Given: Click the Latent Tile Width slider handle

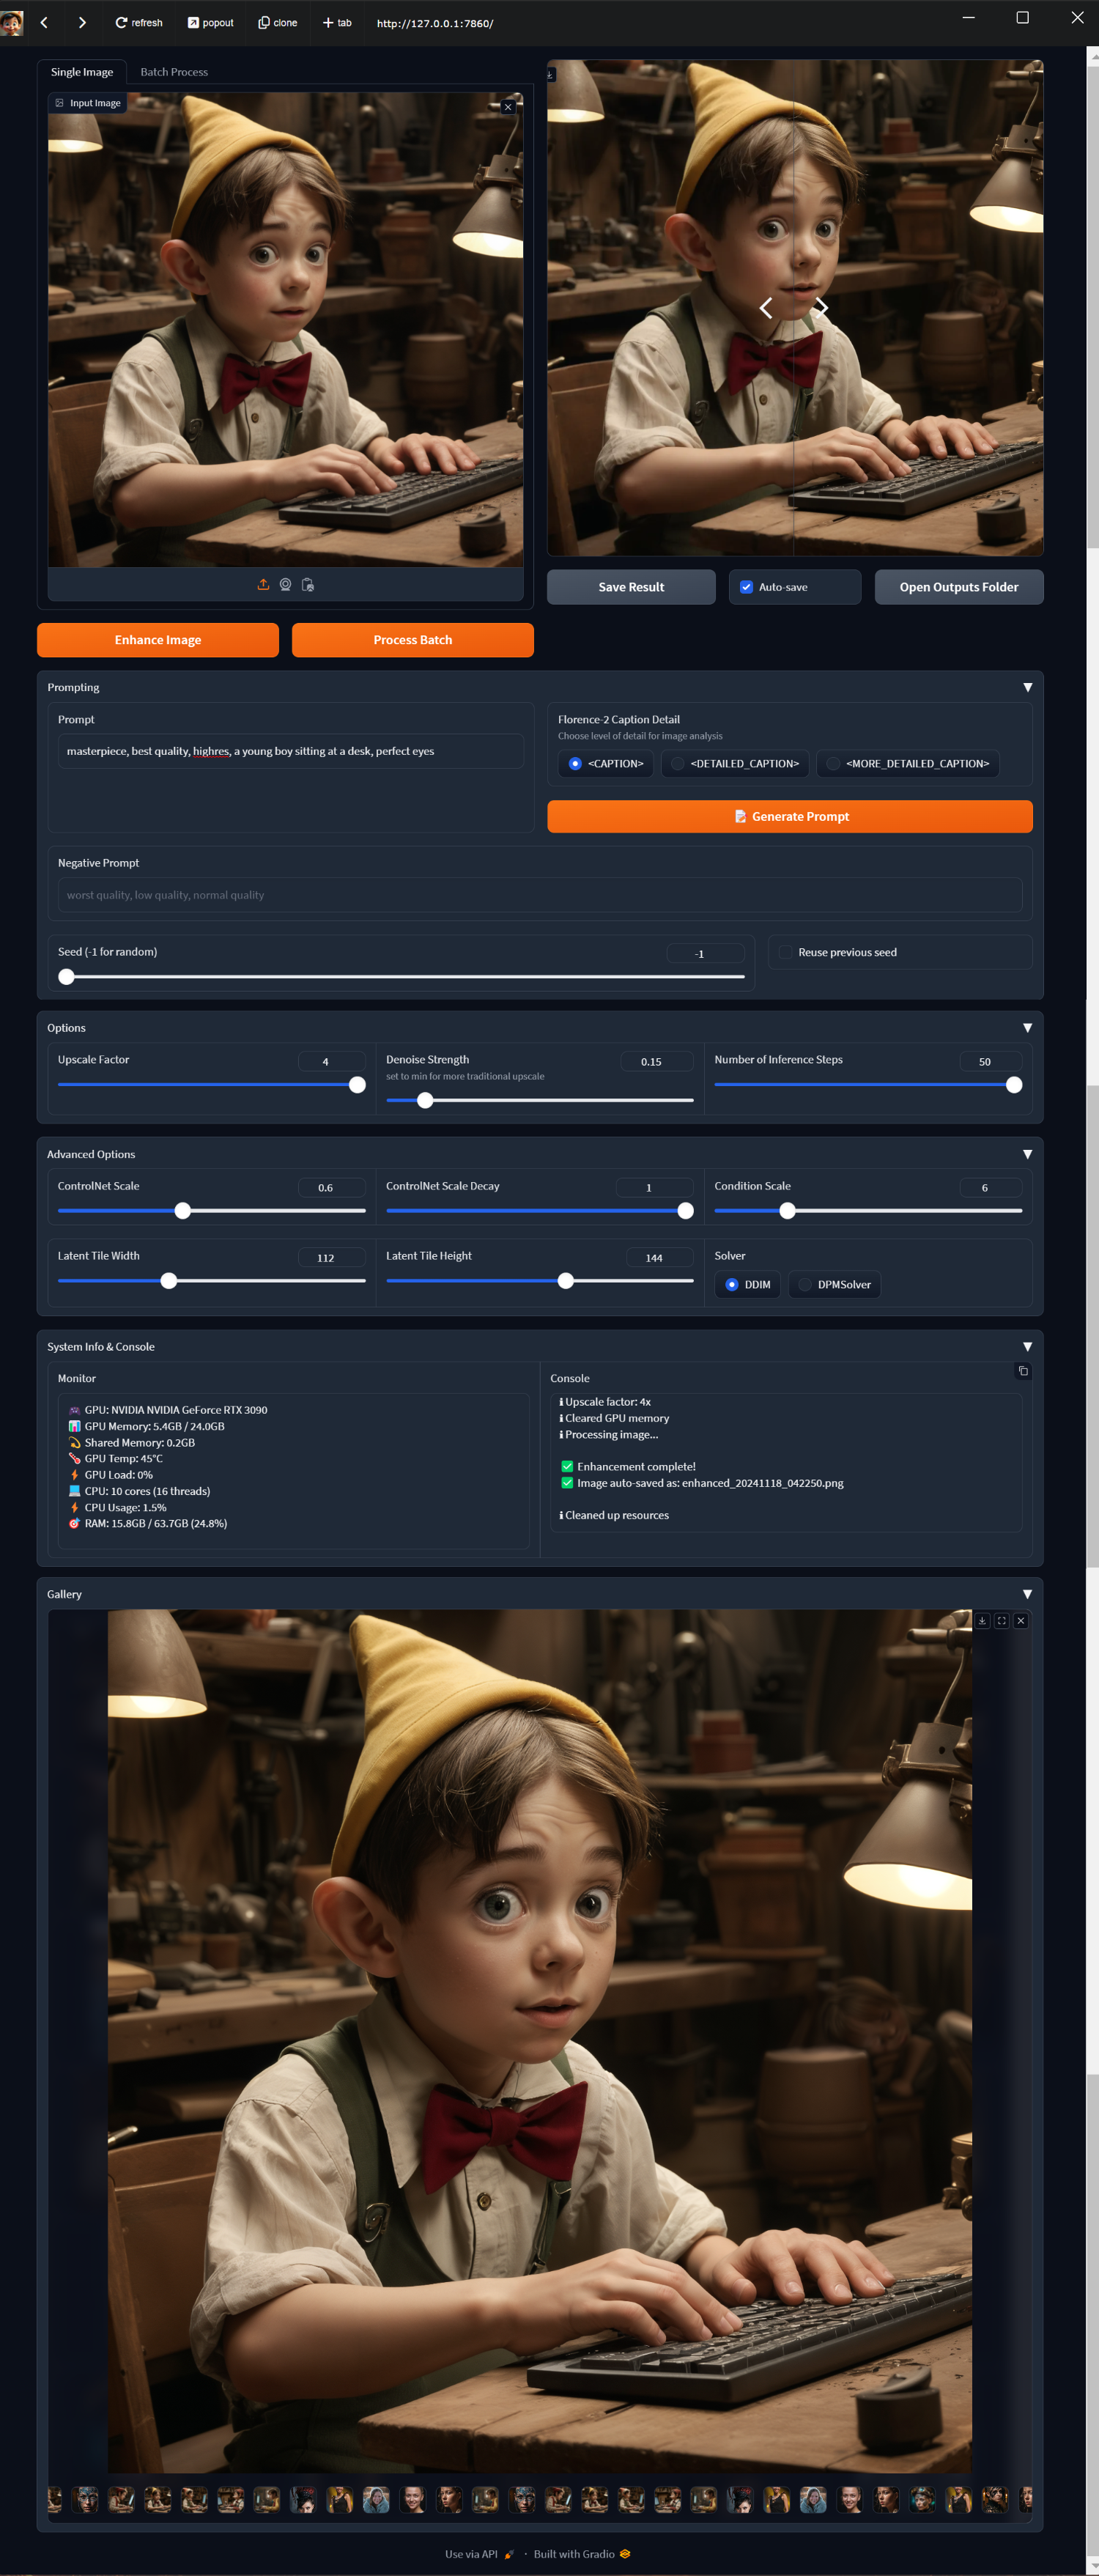Looking at the screenshot, I should point(169,1281).
